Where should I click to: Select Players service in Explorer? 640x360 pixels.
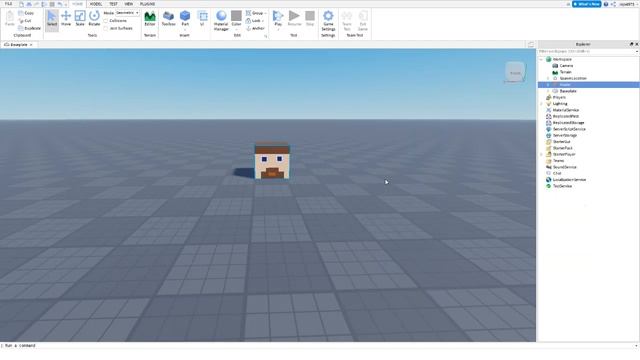[x=559, y=98]
